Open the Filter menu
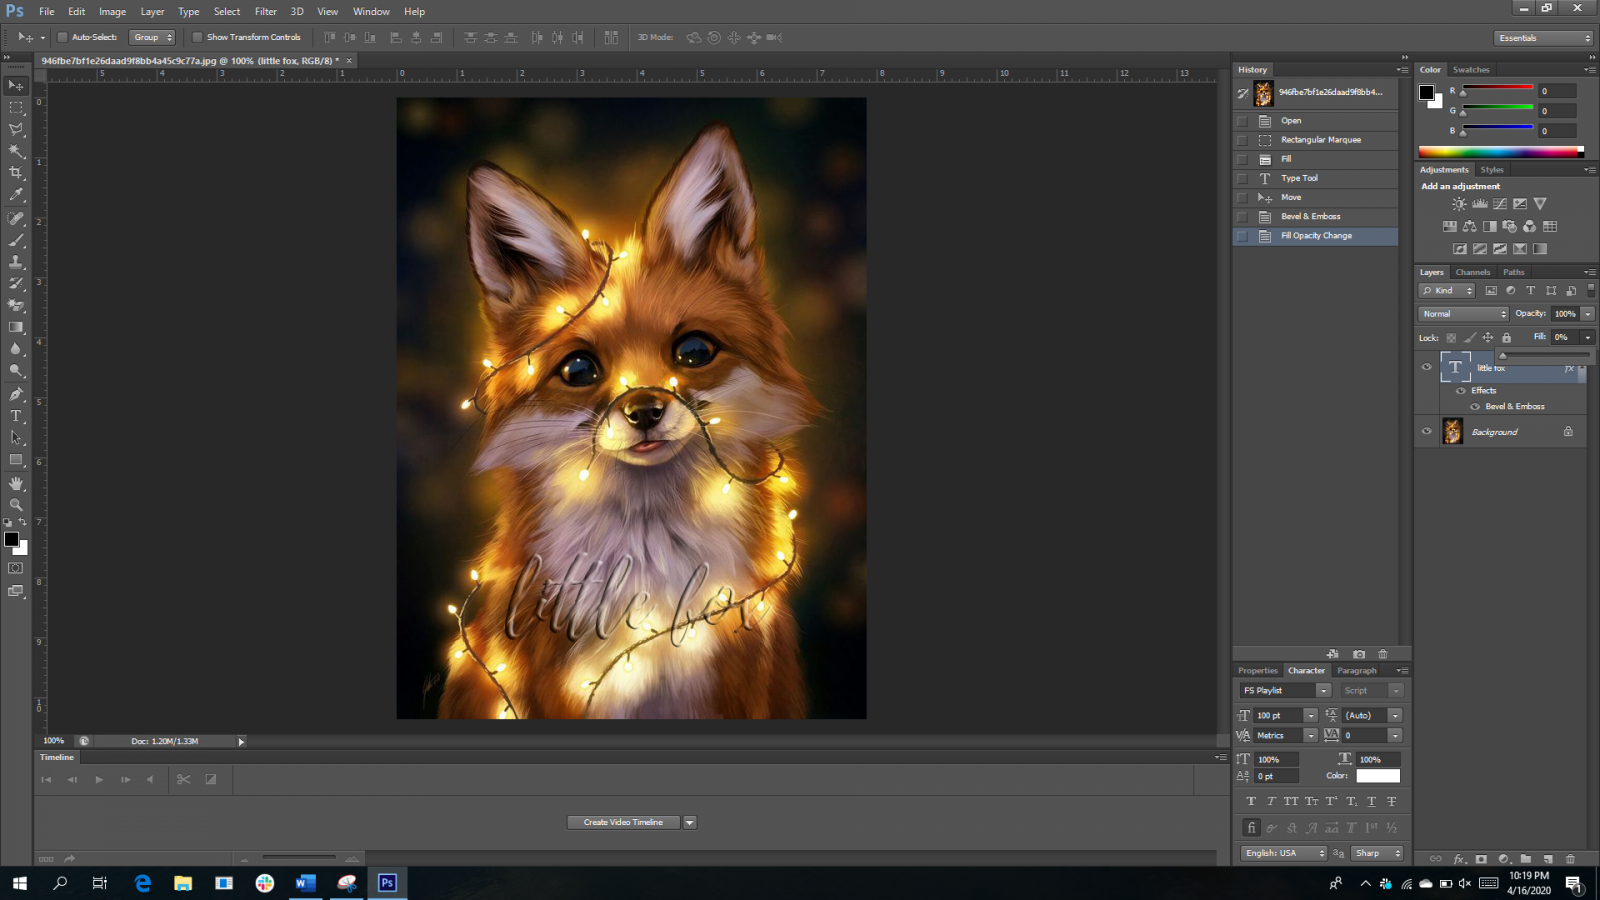 [x=265, y=11]
